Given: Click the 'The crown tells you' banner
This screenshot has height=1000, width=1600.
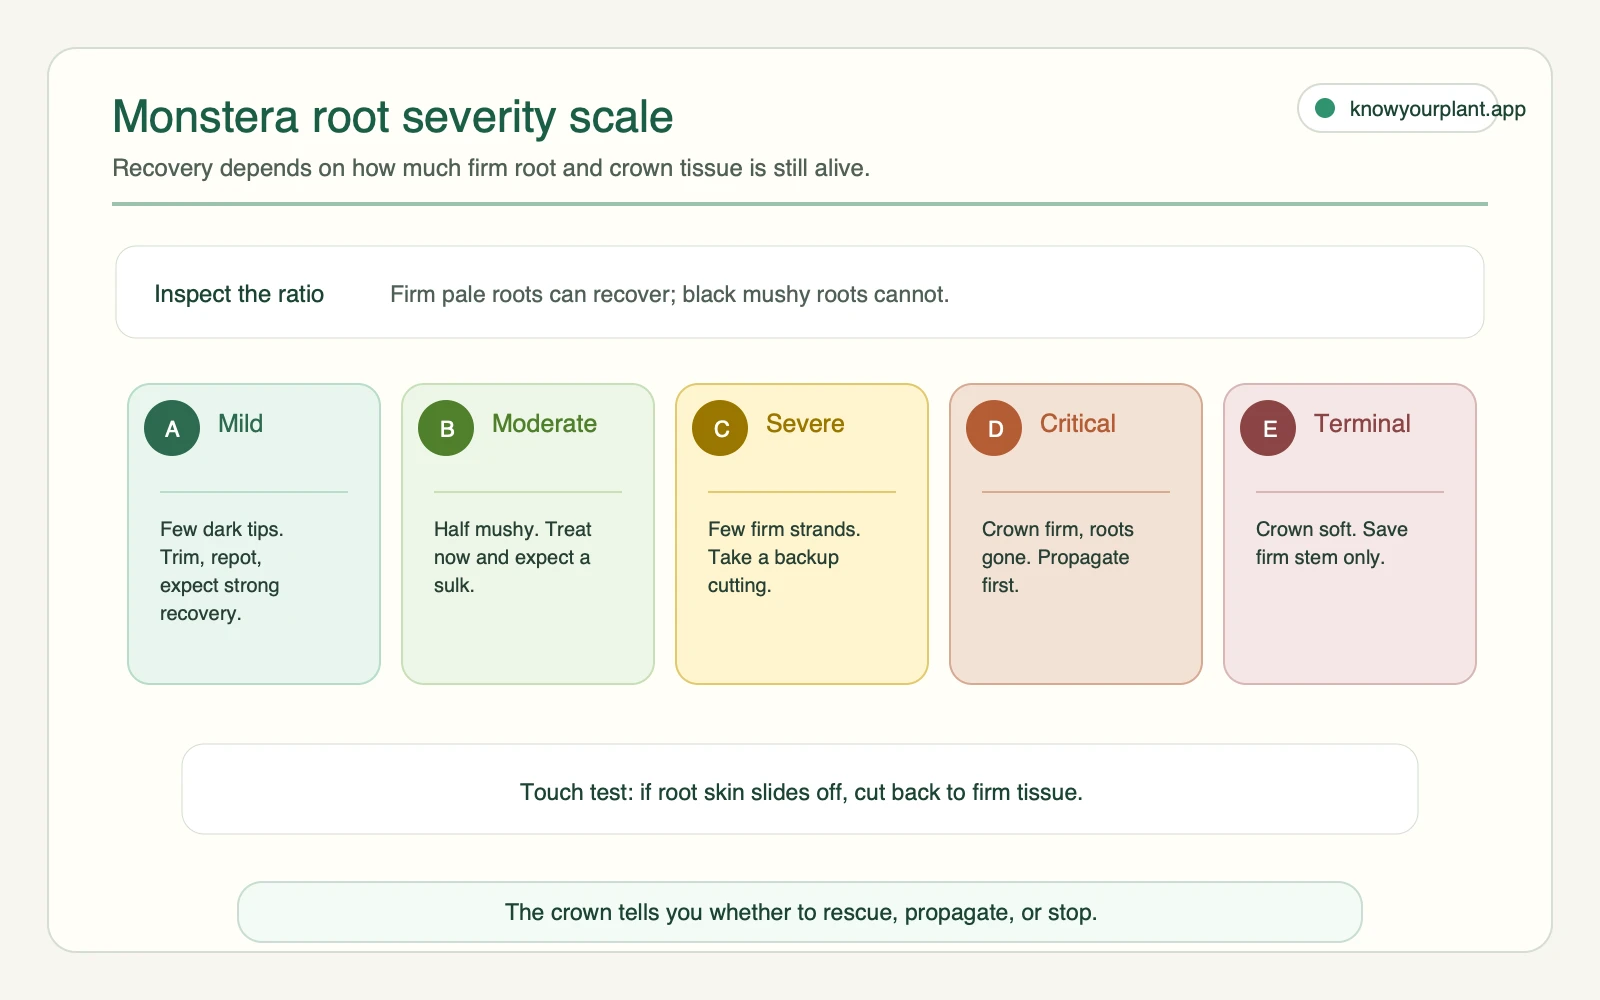Looking at the screenshot, I should [800, 912].
